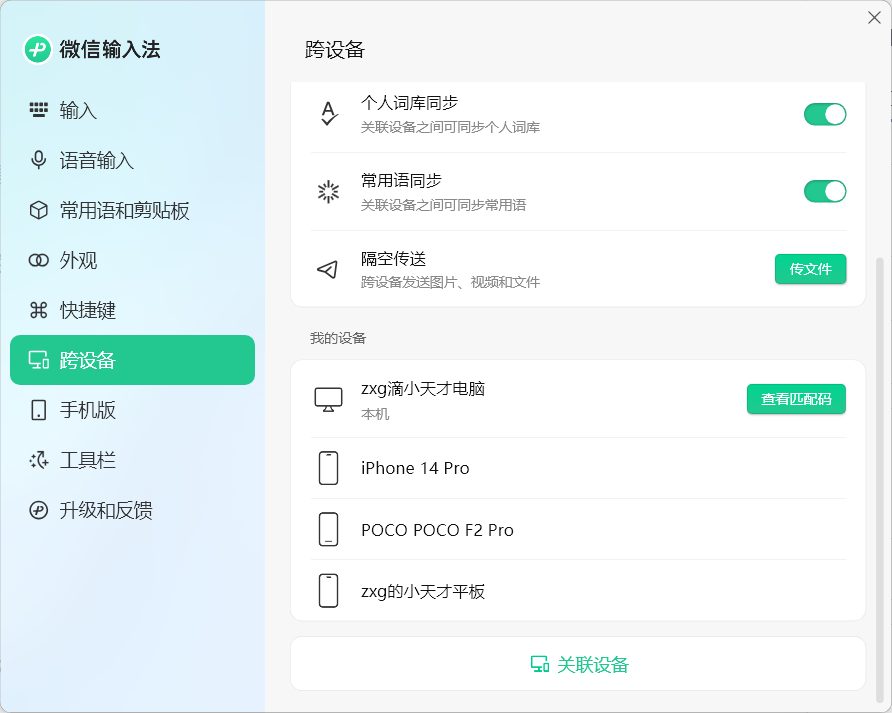Click the 跨设备发送图片、视频和文件 description

click(451, 282)
